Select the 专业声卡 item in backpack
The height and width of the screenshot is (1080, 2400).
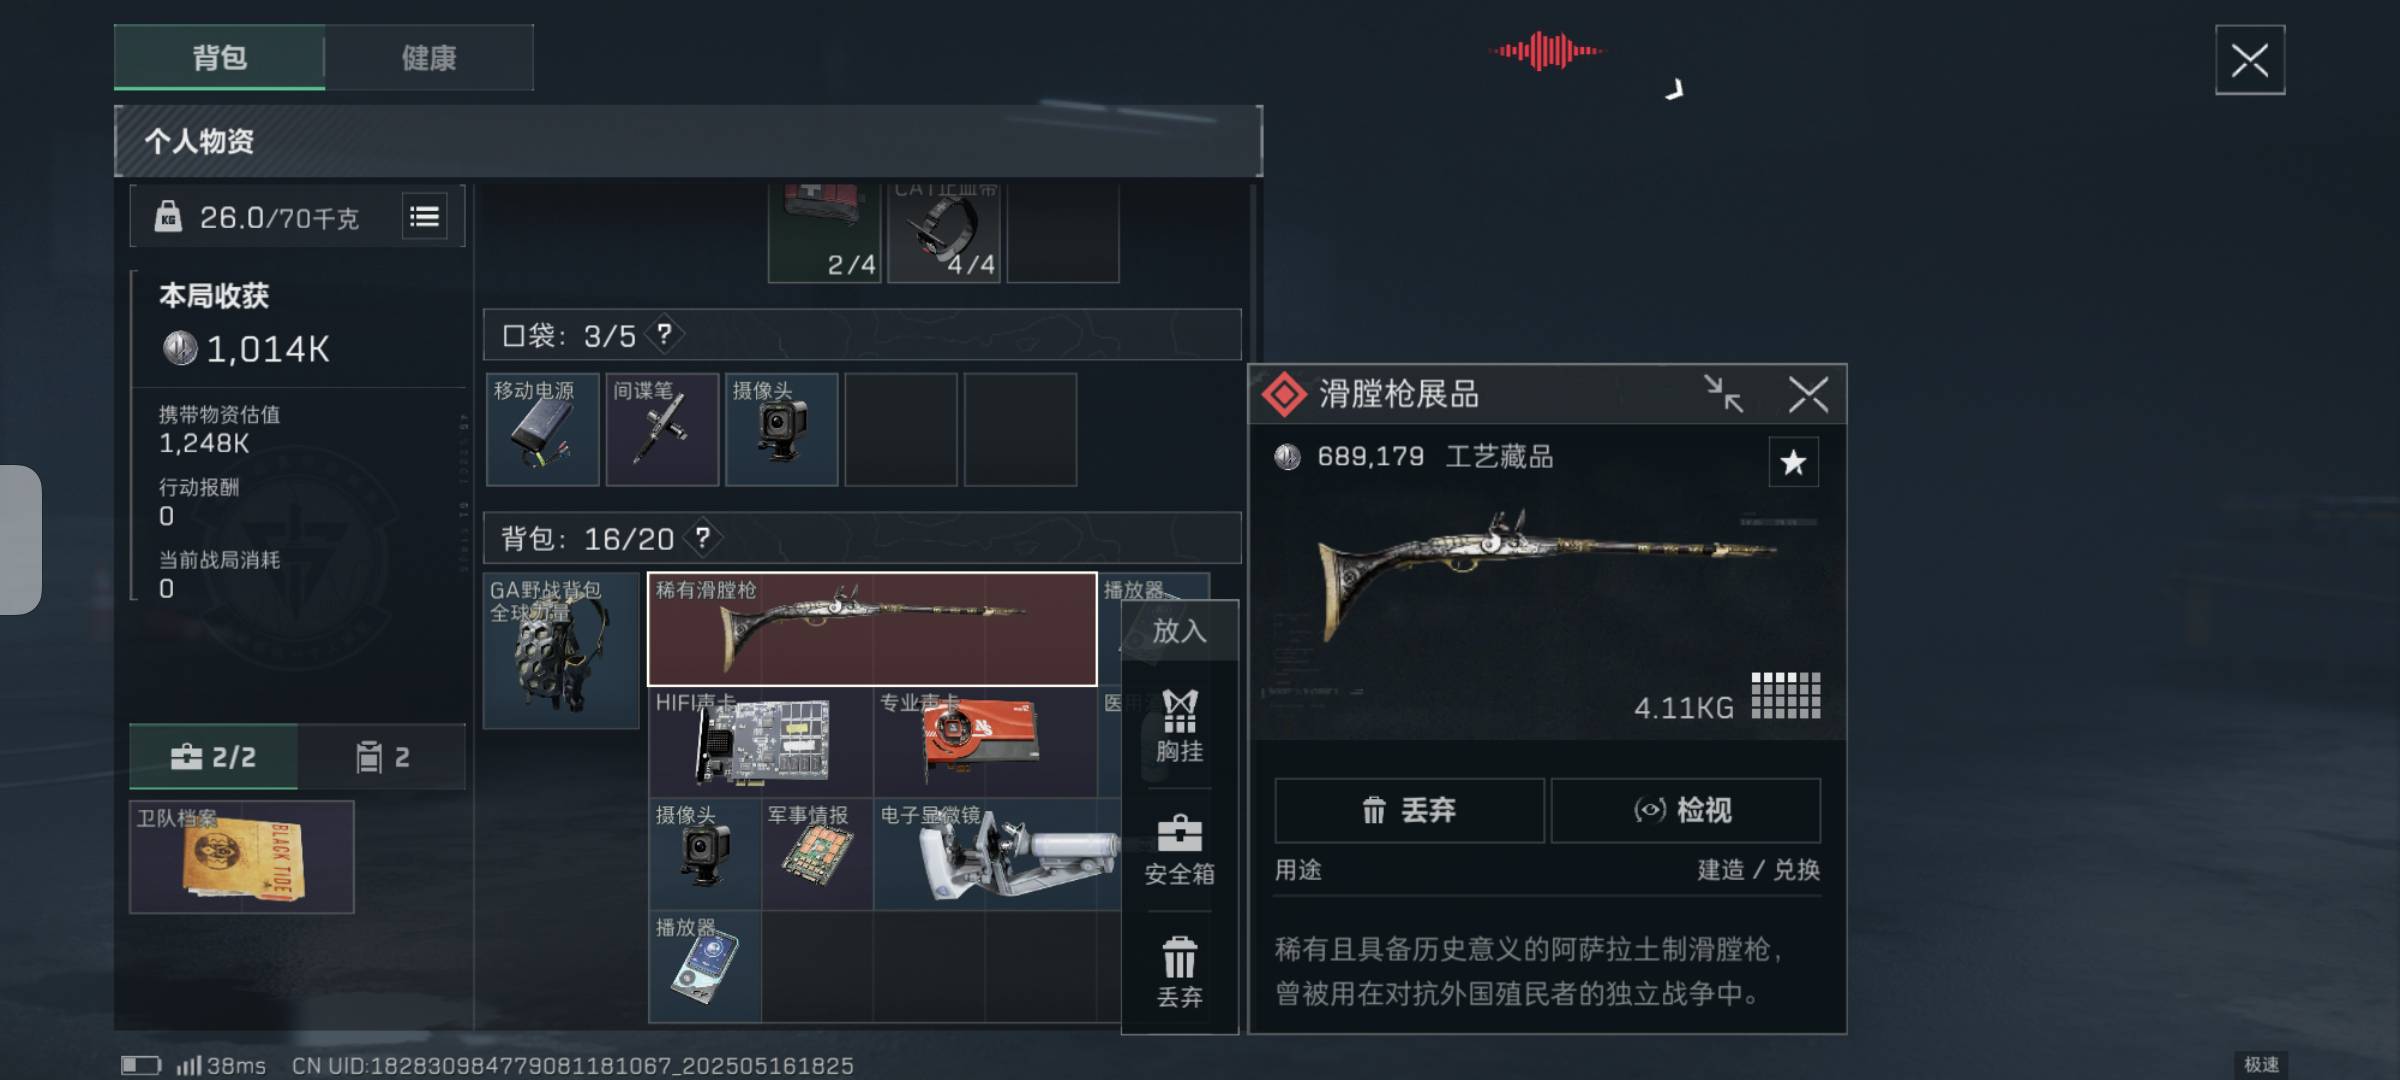pyautogui.click(x=985, y=742)
